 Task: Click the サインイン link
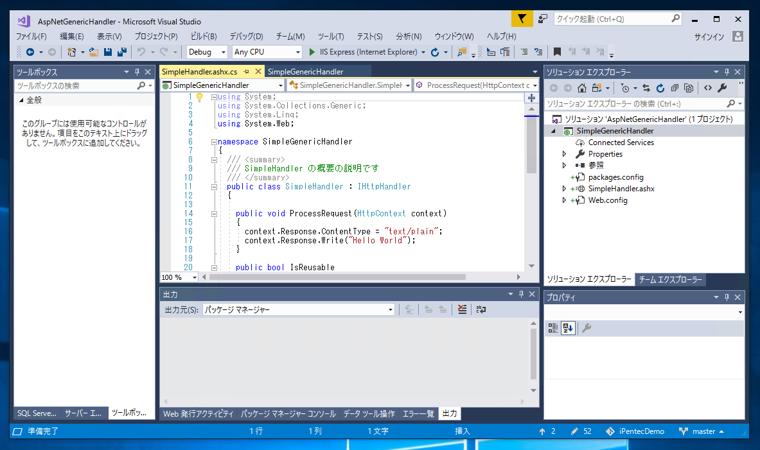pyautogui.click(x=708, y=36)
